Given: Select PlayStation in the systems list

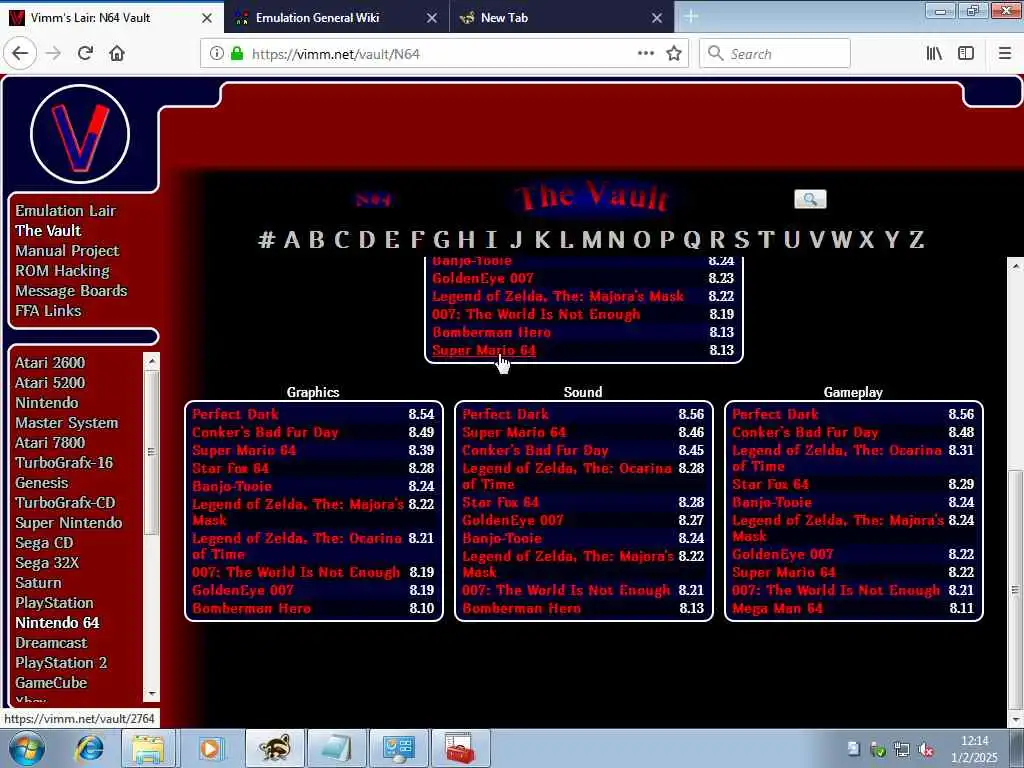Looking at the screenshot, I should pos(54,603).
